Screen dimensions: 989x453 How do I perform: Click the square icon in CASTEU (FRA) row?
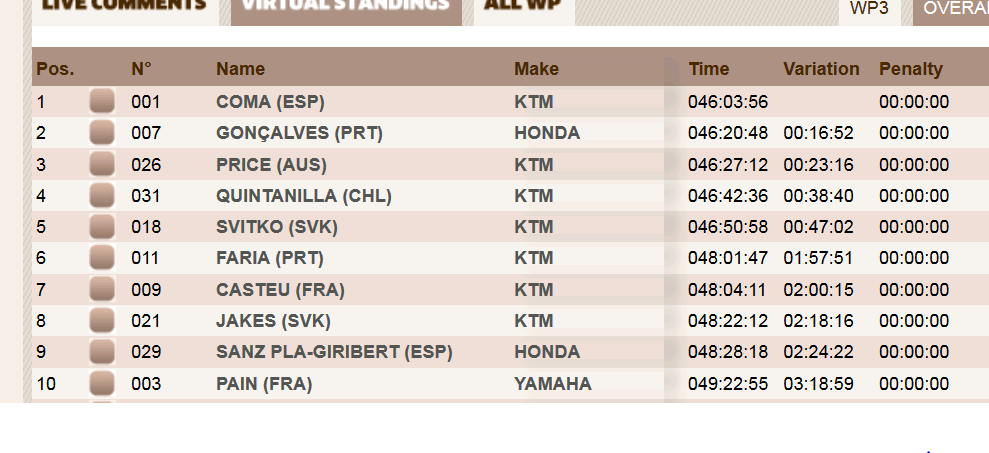coord(102,290)
